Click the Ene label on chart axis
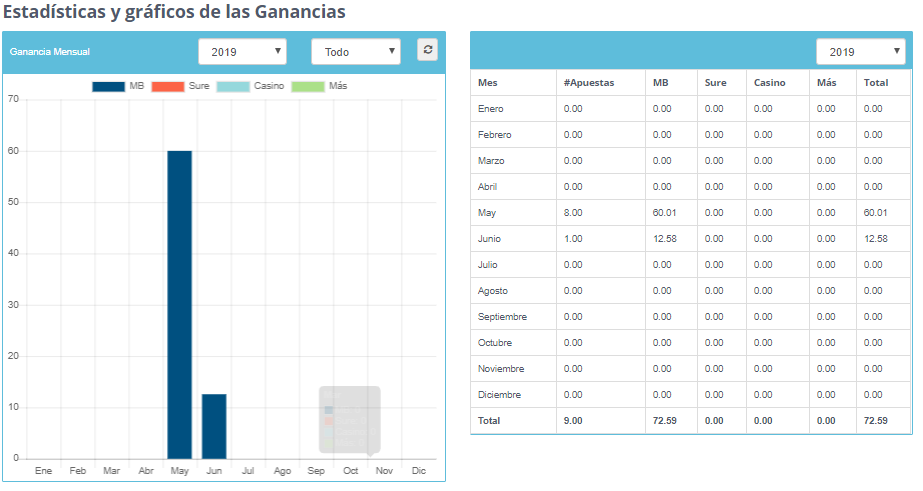 44,471
